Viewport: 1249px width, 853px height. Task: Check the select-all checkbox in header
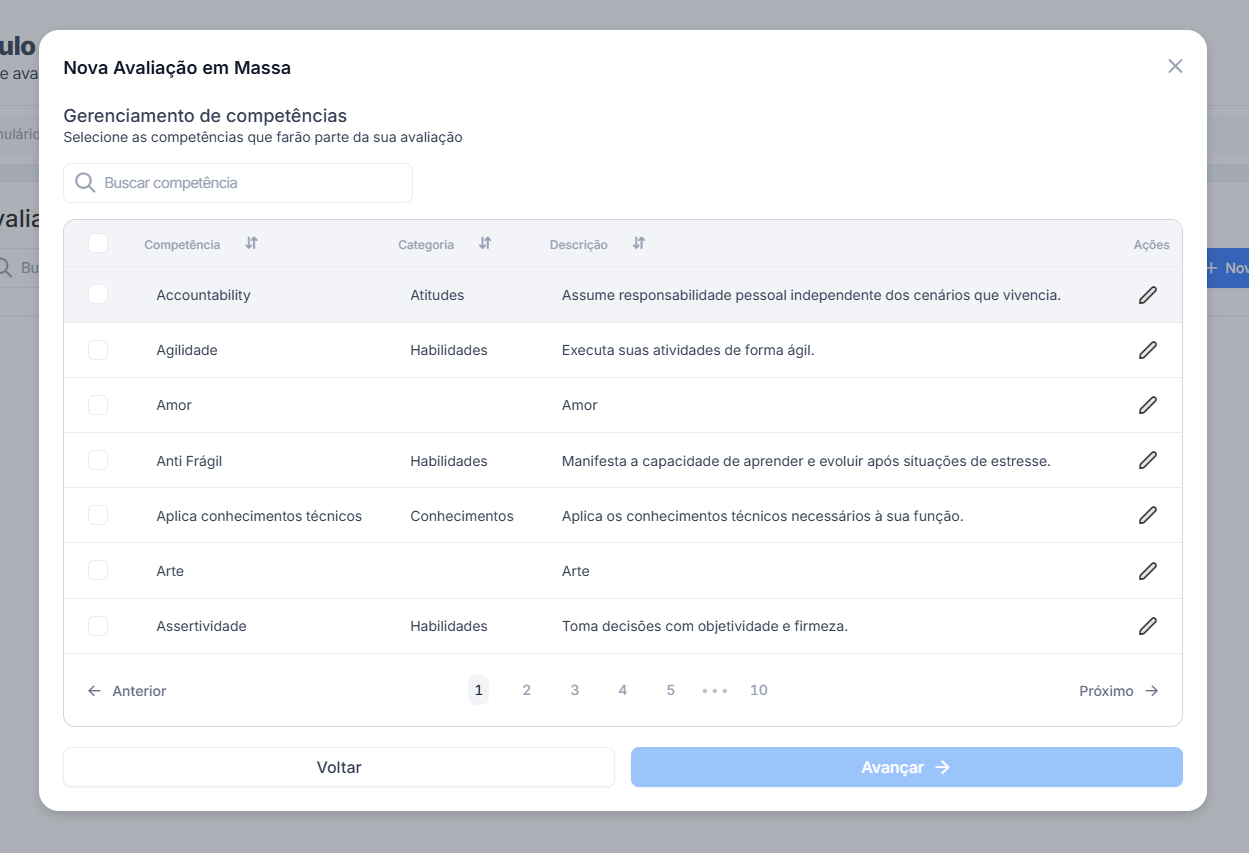click(98, 243)
